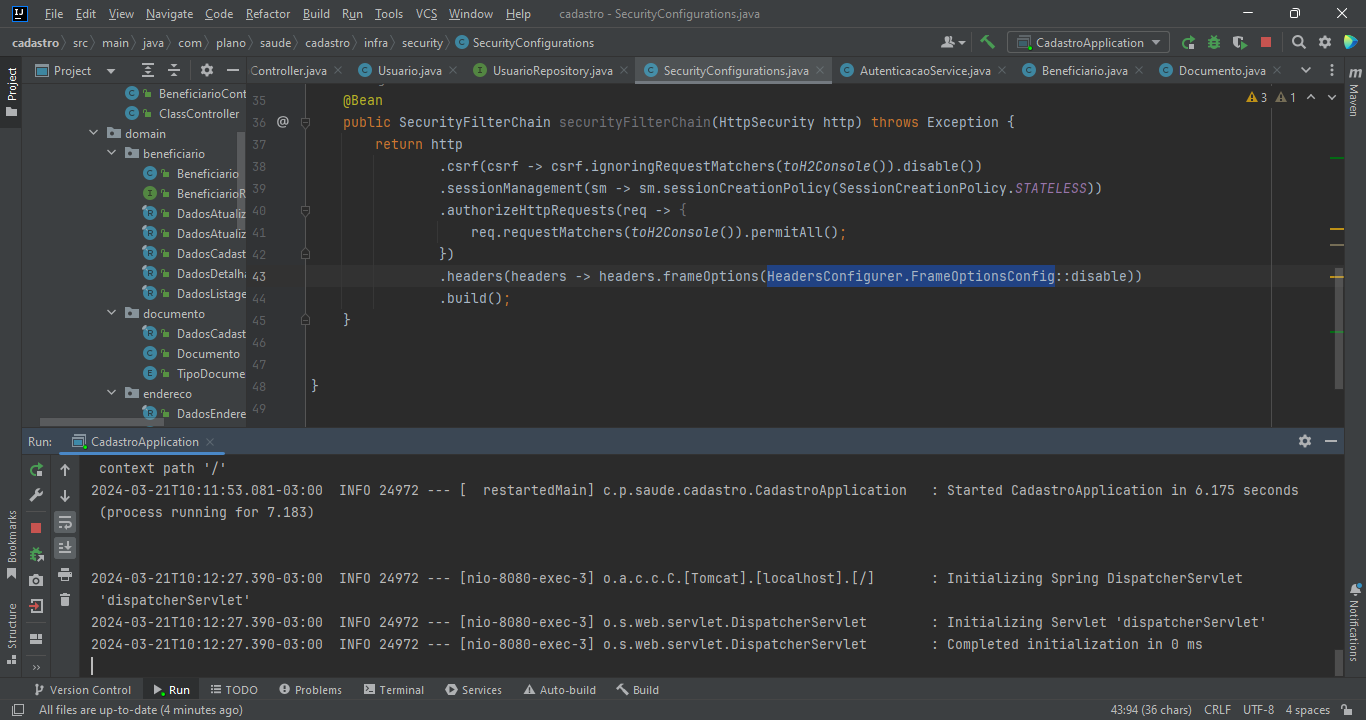Open the Navigate menu

pos(169,14)
